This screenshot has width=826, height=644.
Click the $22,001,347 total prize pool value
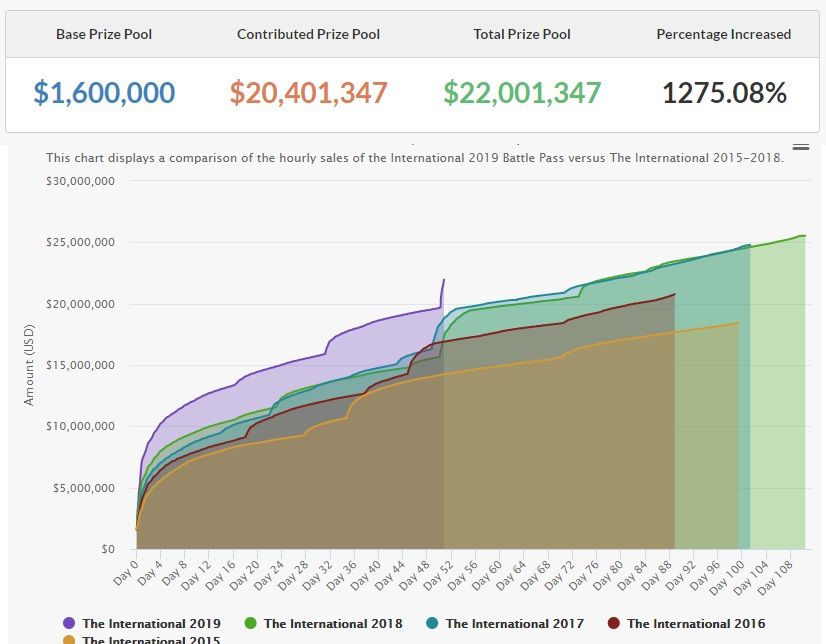522,93
